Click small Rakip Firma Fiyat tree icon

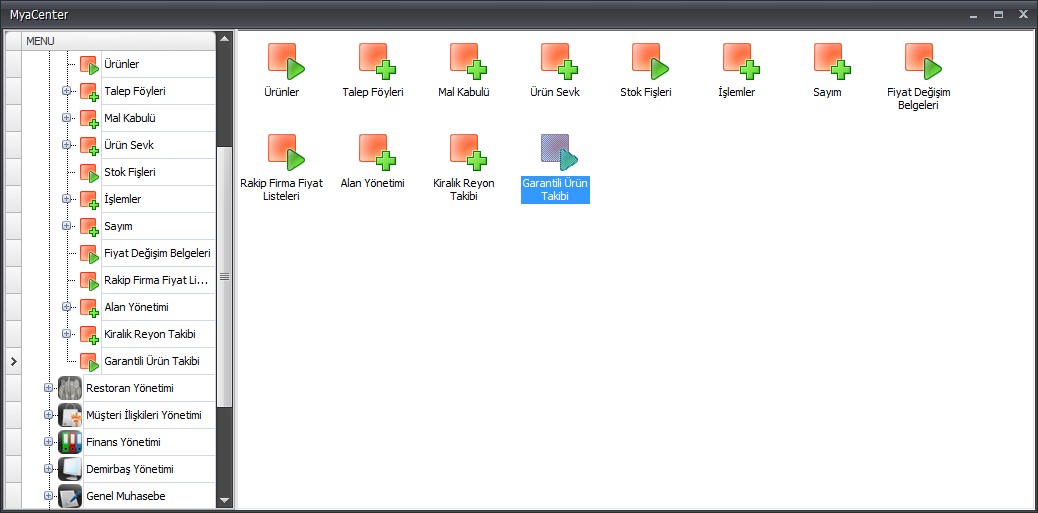tap(89, 281)
